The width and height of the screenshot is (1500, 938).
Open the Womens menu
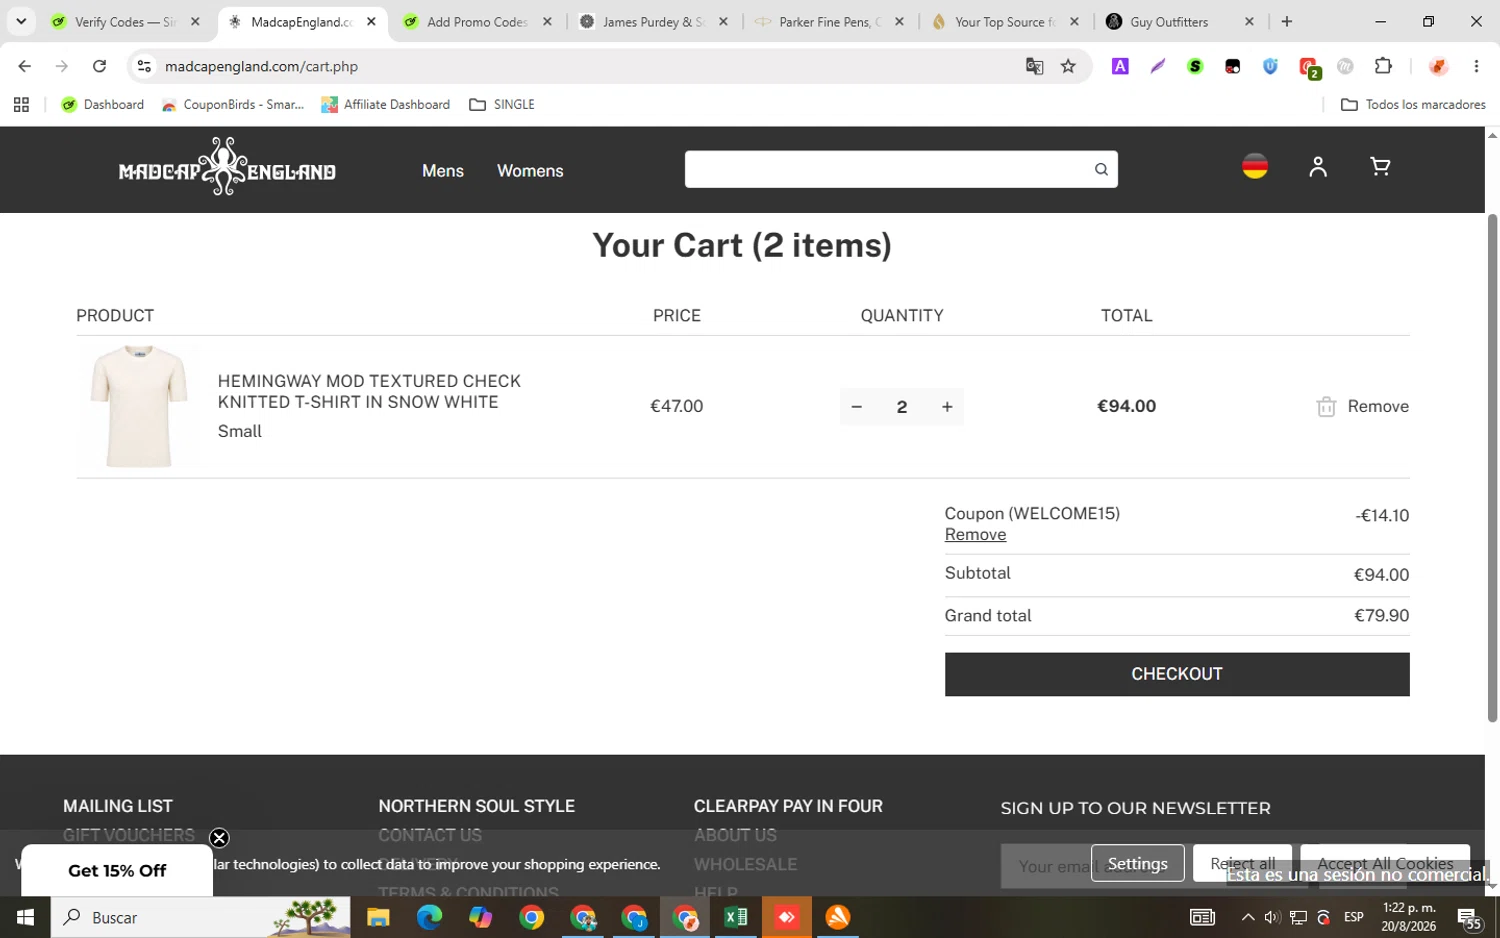click(530, 171)
